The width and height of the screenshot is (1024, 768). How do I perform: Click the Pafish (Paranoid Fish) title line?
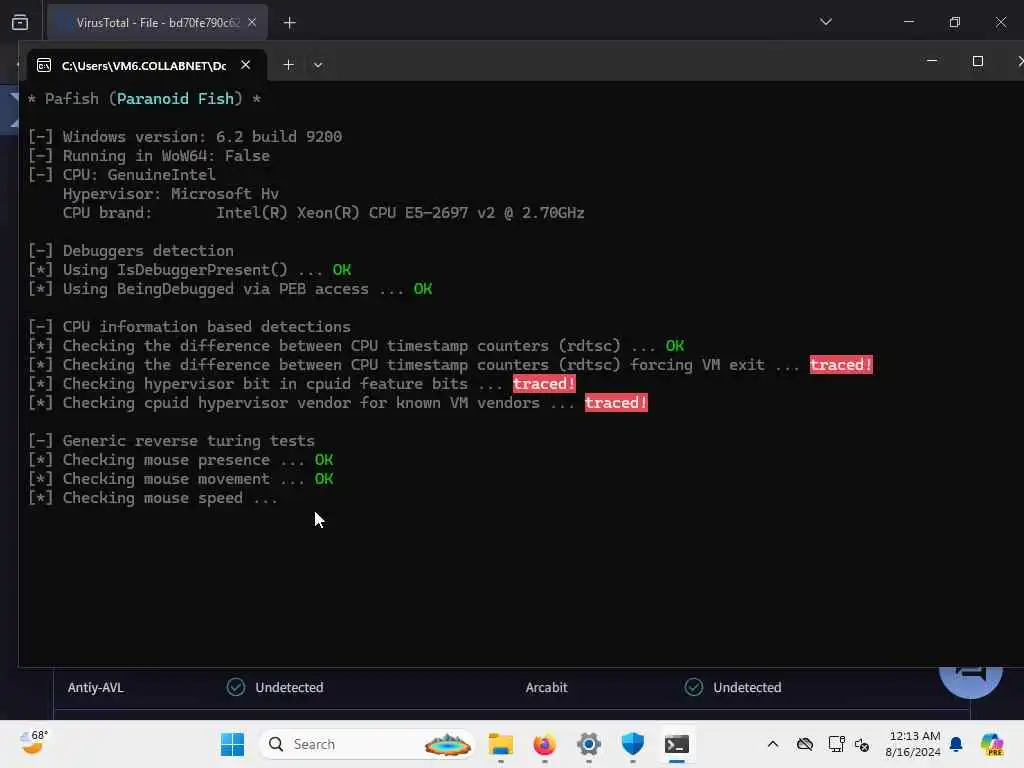coord(144,99)
